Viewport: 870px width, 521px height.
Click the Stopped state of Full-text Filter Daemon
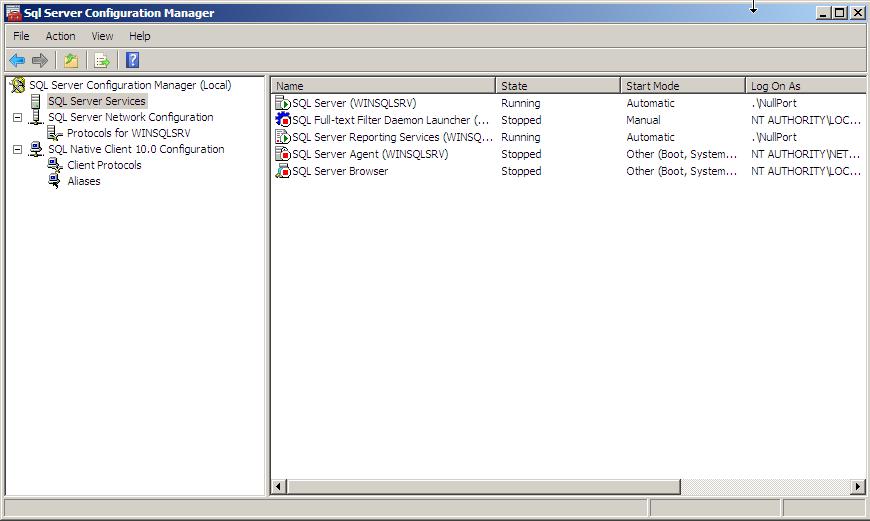521,120
